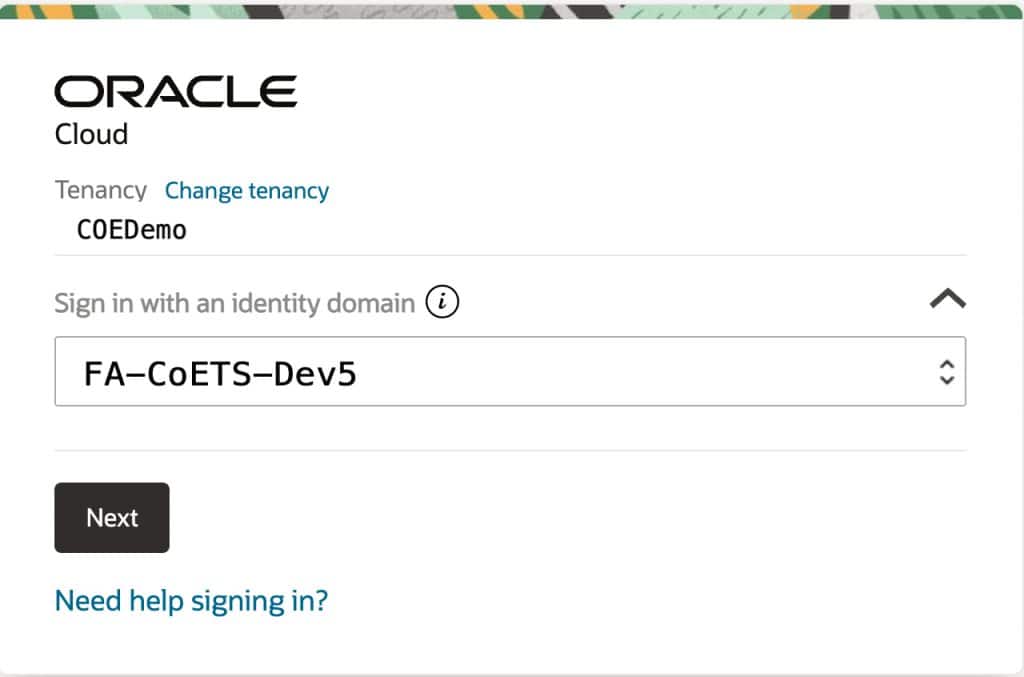Screen dimensions: 1024x677
Task: Click the Cloud subtitle under the logo
Action: (x=91, y=134)
